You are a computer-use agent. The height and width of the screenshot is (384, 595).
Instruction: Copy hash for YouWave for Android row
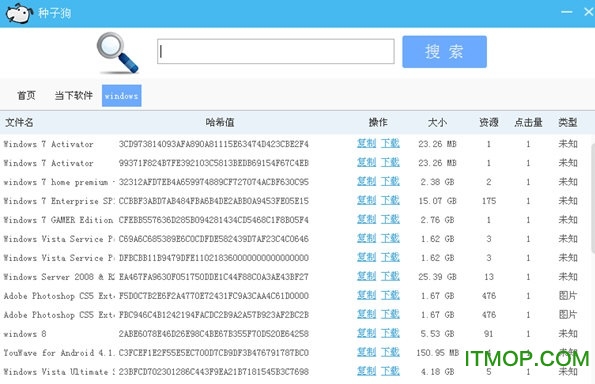pyautogui.click(x=366, y=352)
